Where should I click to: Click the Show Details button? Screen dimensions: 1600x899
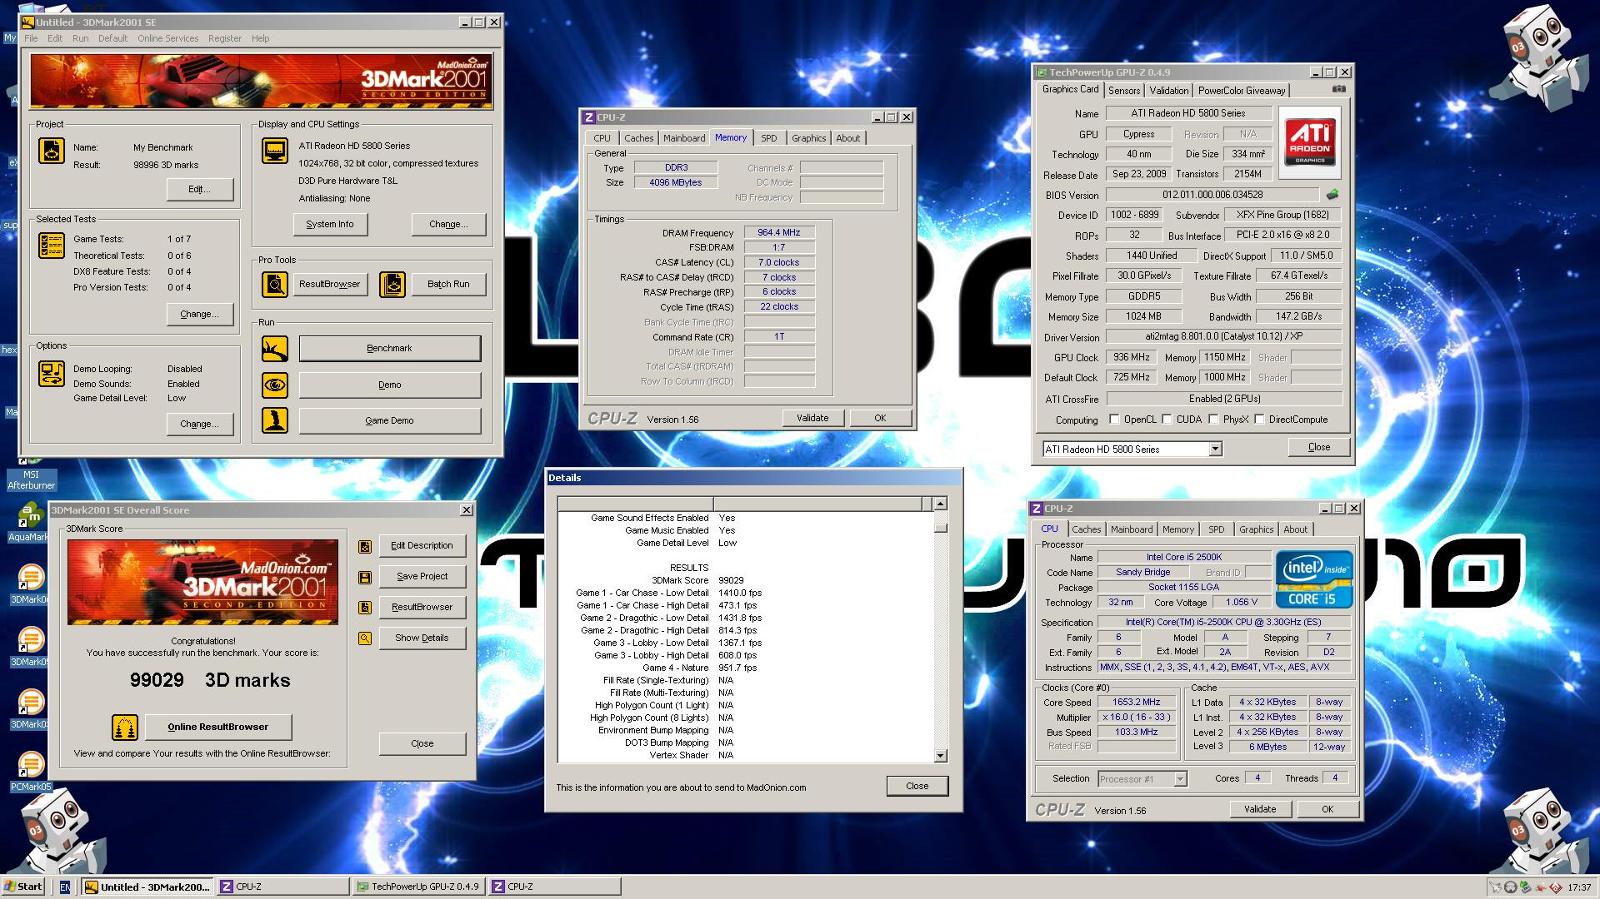coord(422,638)
